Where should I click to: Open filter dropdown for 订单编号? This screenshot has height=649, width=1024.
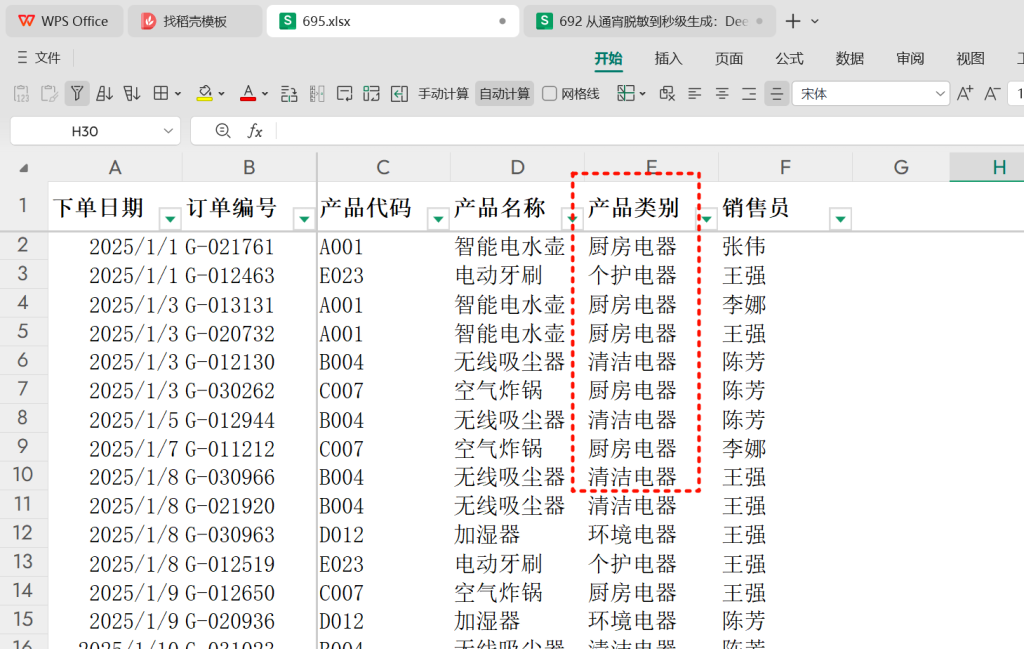[x=304, y=218]
